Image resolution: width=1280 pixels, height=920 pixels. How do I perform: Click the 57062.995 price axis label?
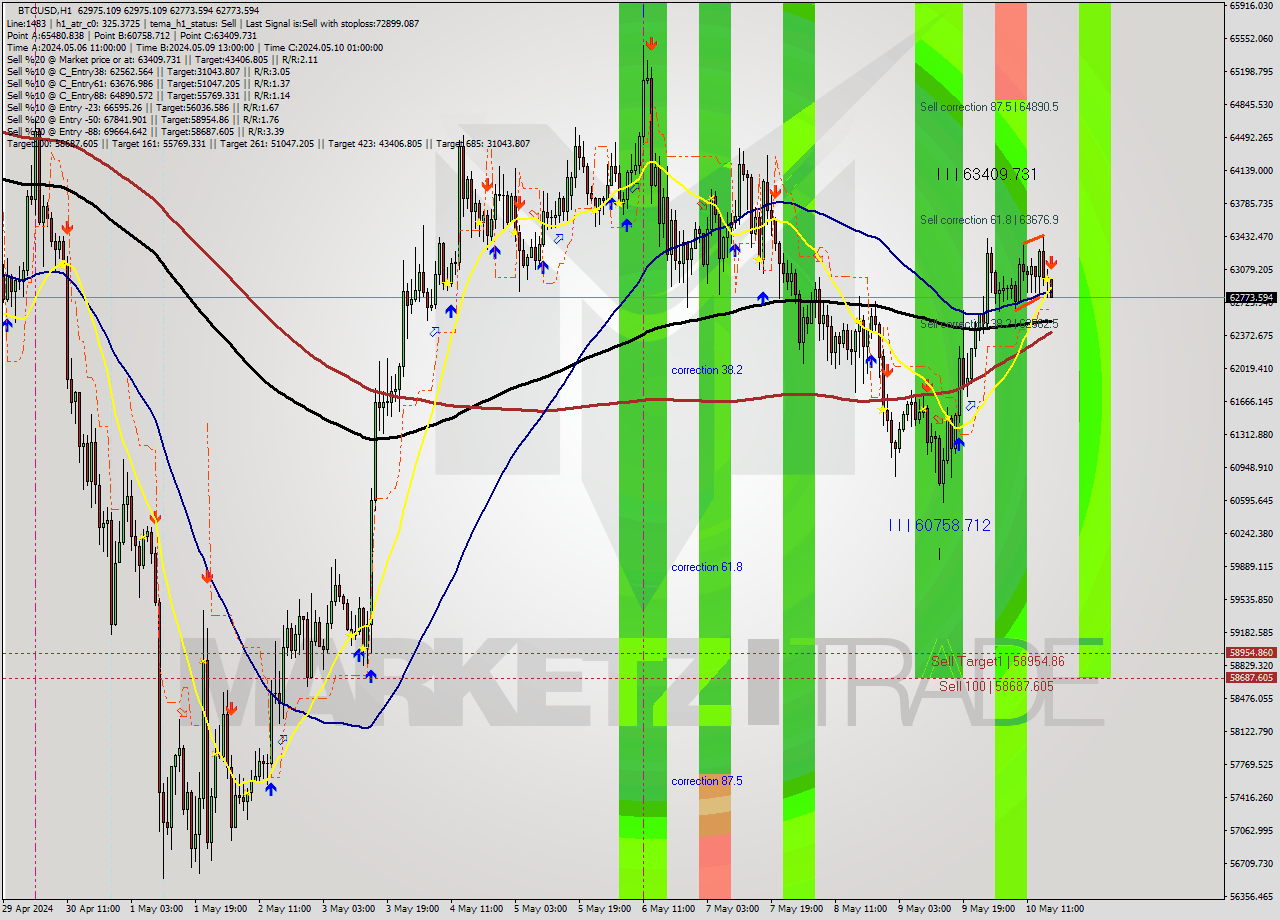click(1251, 831)
